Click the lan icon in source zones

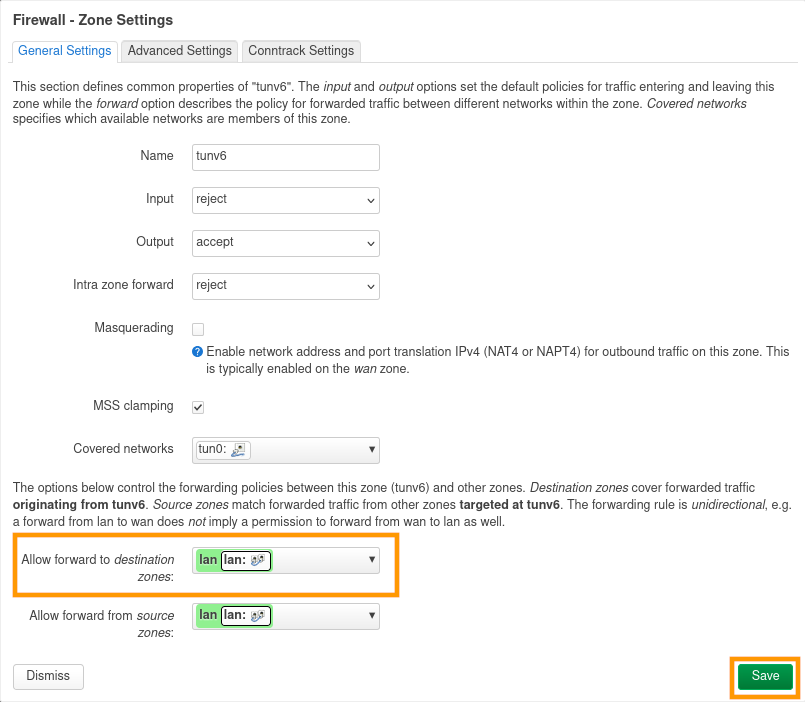[x=258, y=616]
